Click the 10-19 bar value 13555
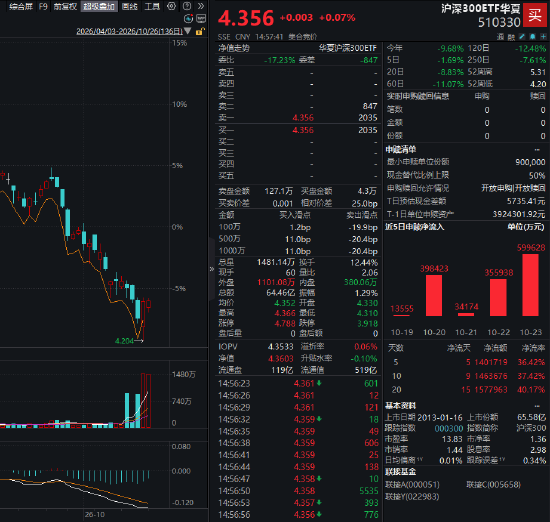The height and width of the screenshot is (522, 550). pyautogui.click(x=402, y=309)
